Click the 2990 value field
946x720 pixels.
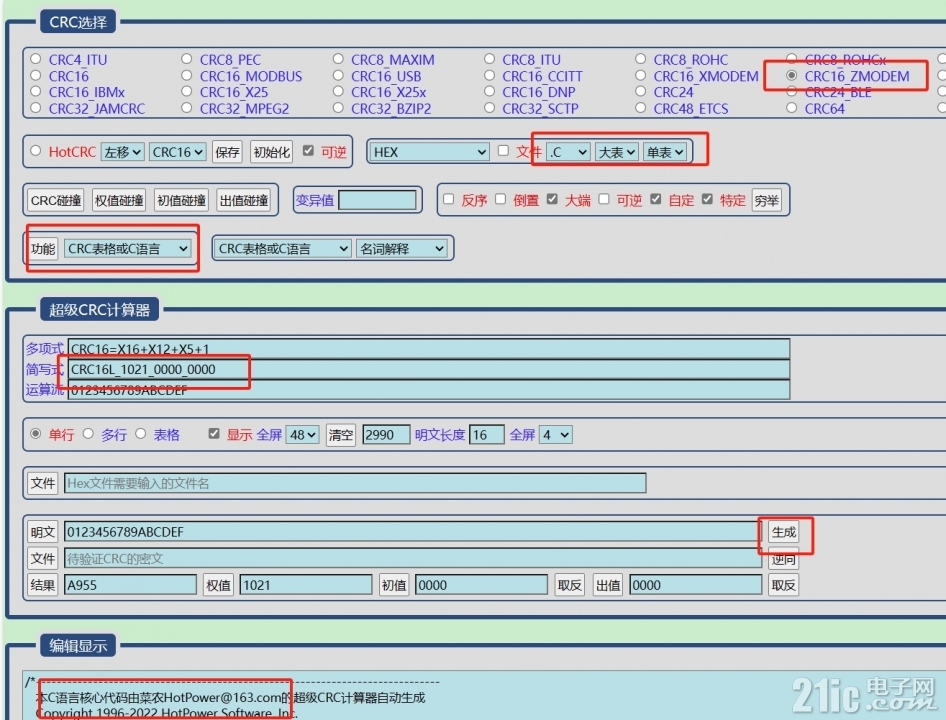coord(386,435)
